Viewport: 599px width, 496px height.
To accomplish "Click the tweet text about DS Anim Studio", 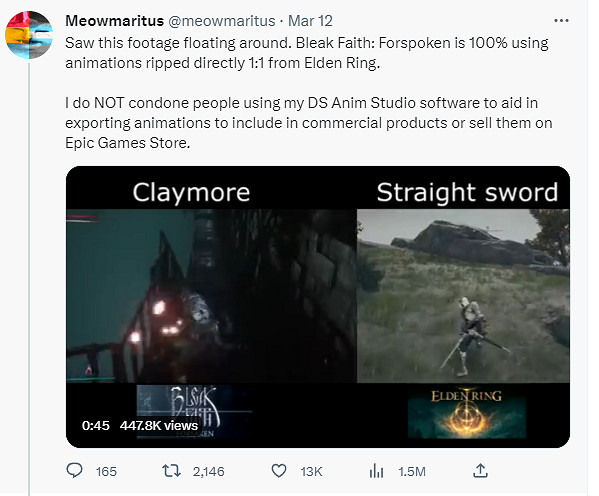I will pos(309,123).
